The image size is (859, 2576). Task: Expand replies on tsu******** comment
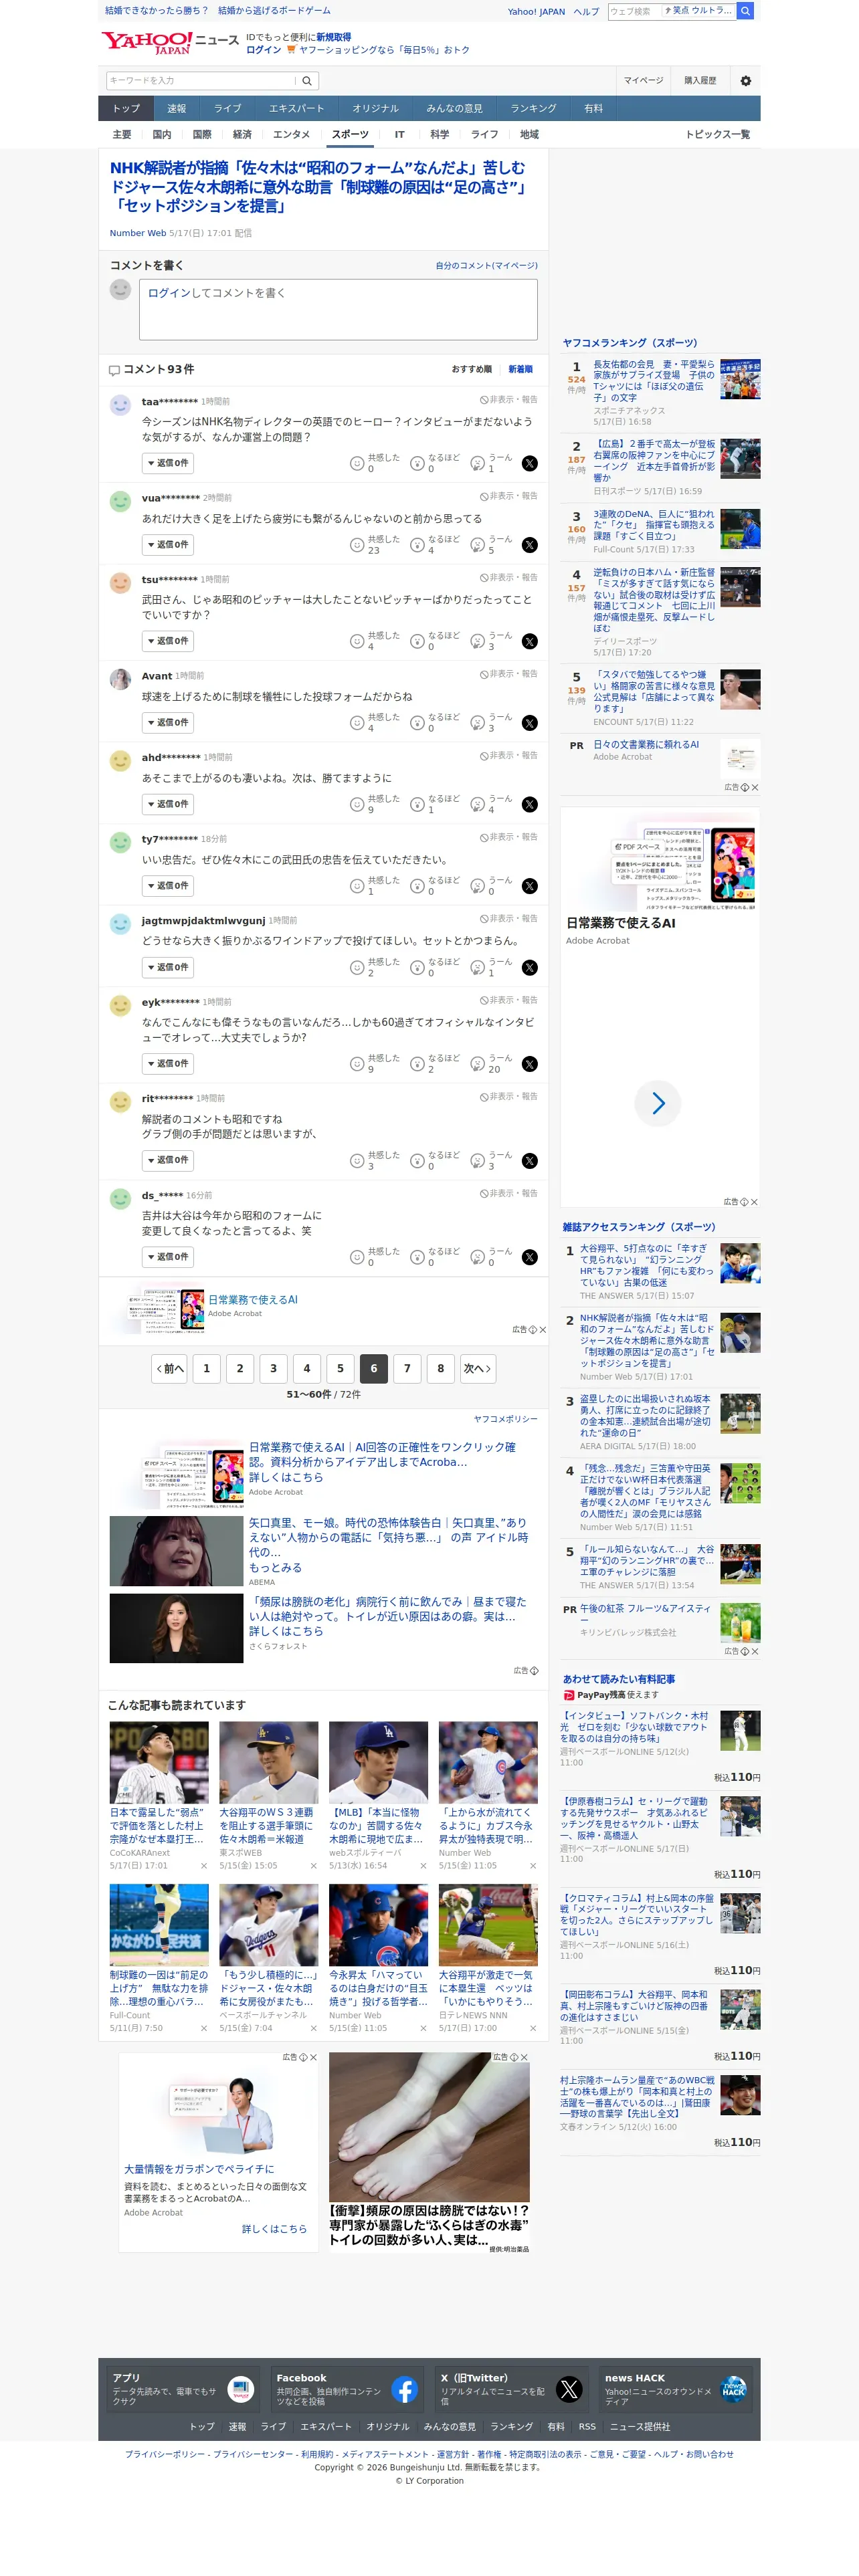click(168, 641)
